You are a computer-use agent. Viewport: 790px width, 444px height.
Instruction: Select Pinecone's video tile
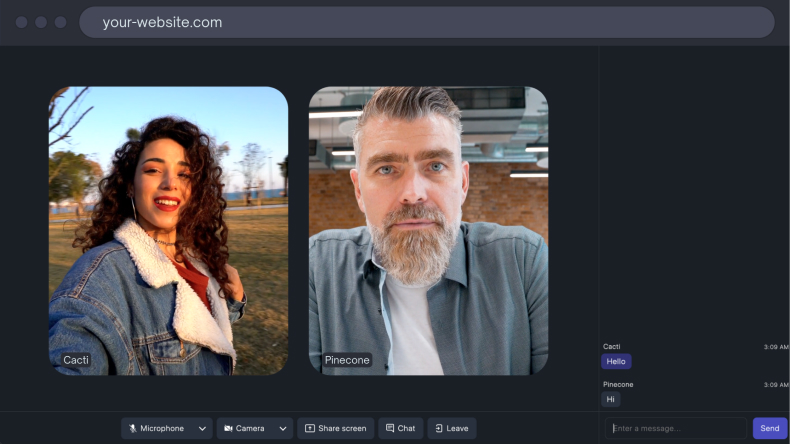(428, 230)
